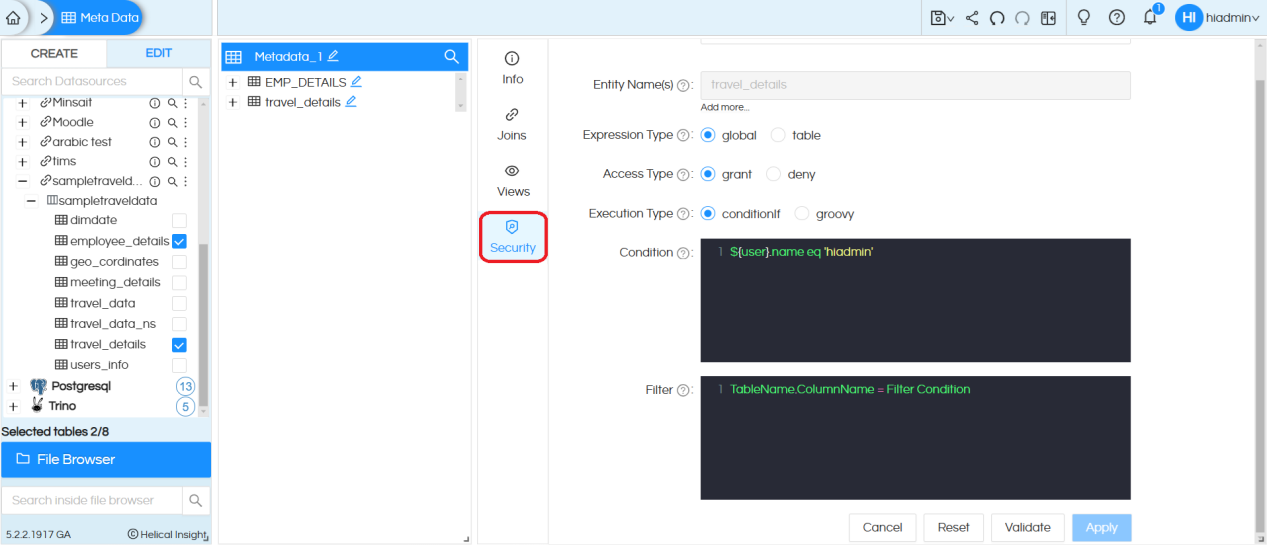This screenshot has height=546, width=1267.
Task: Select the groovy execution type radio
Action: (x=801, y=214)
